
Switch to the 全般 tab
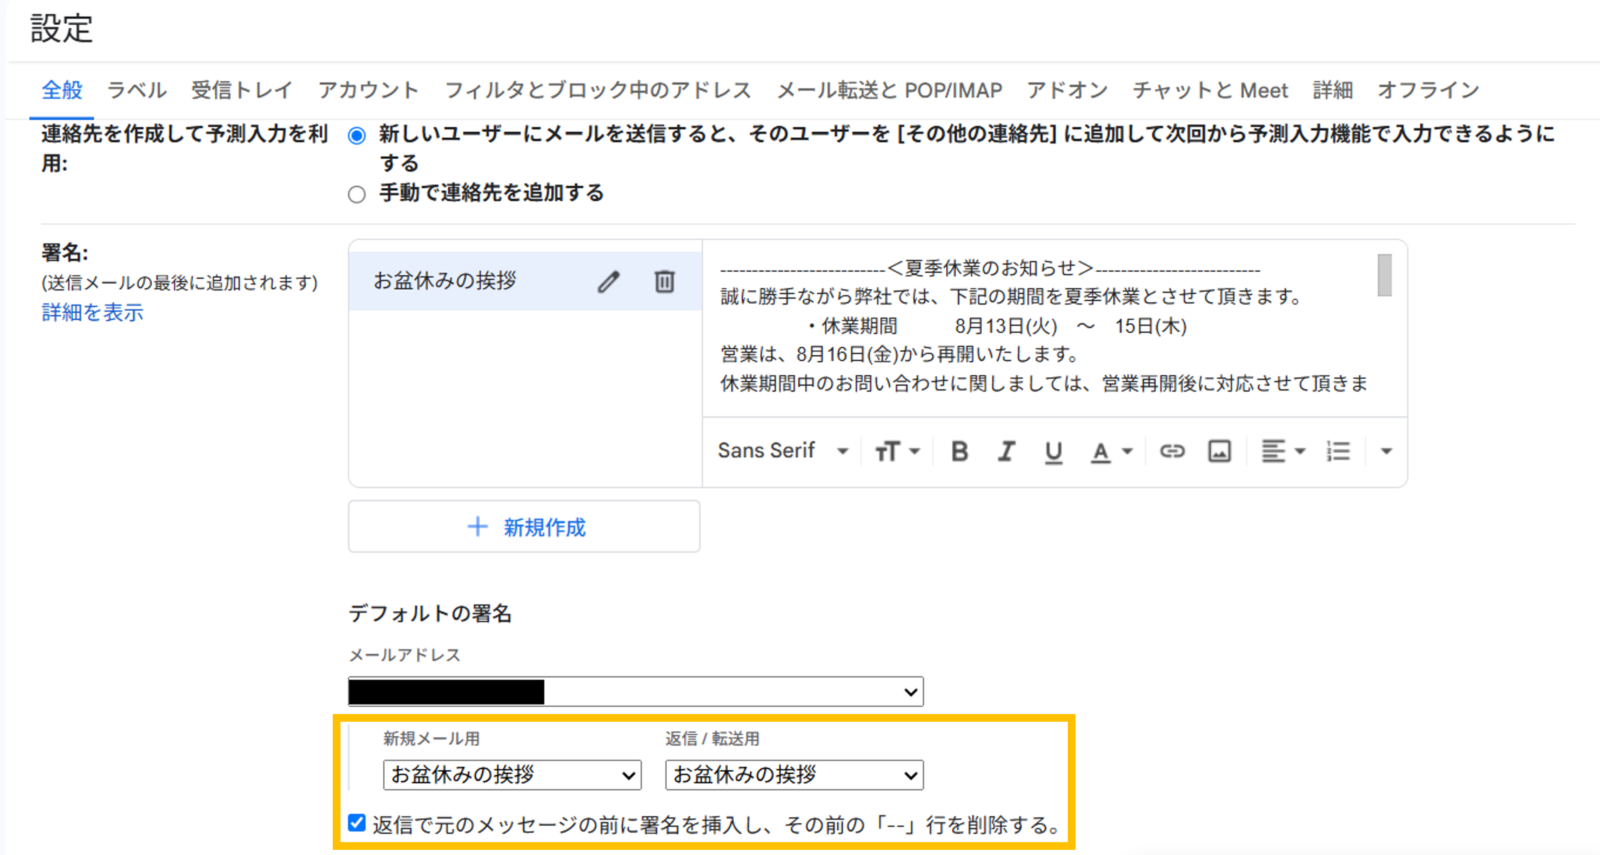point(62,90)
